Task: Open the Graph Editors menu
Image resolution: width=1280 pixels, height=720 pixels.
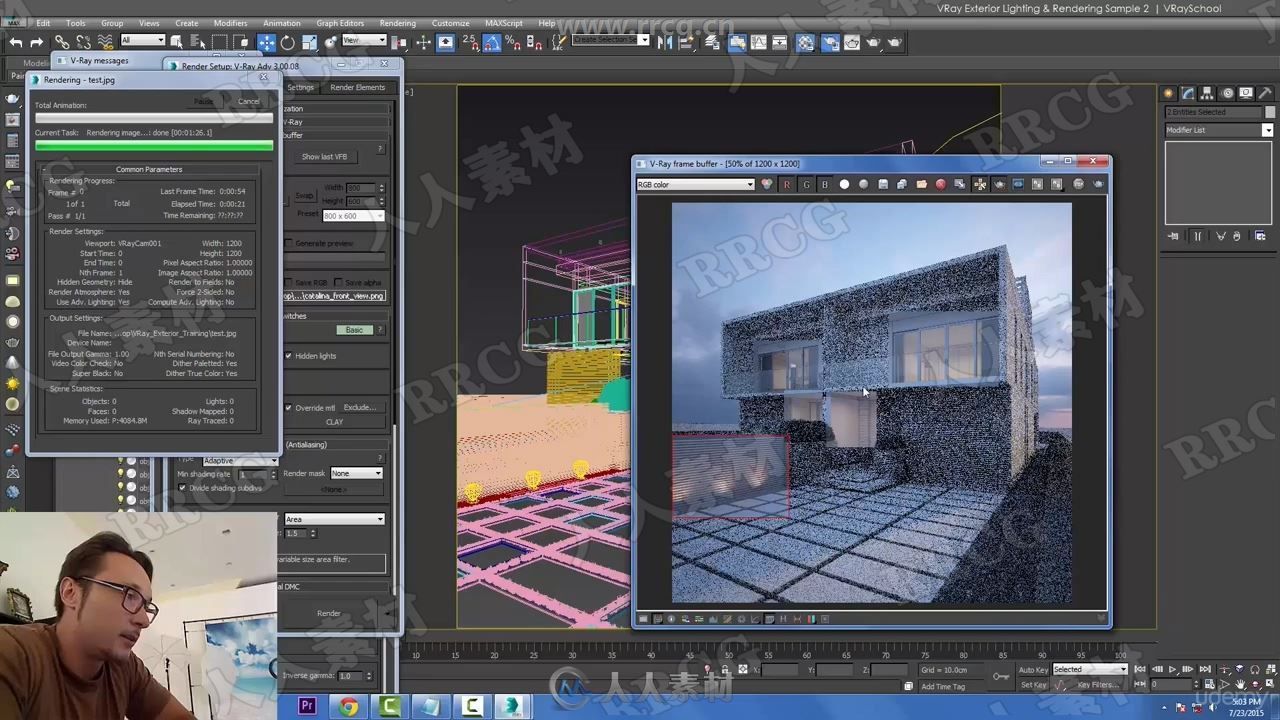Action: coord(340,23)
